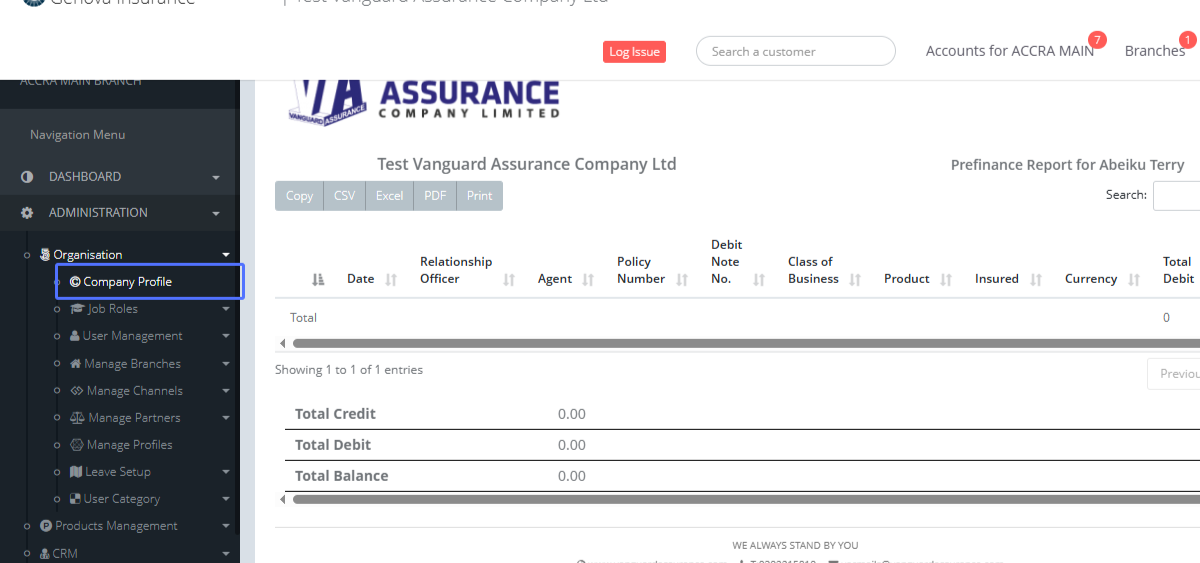Image resolution: width=1200 pixels, height=563 pixels.
Task: Click sort icon next to Currency column
Action: click(1134, 280)
